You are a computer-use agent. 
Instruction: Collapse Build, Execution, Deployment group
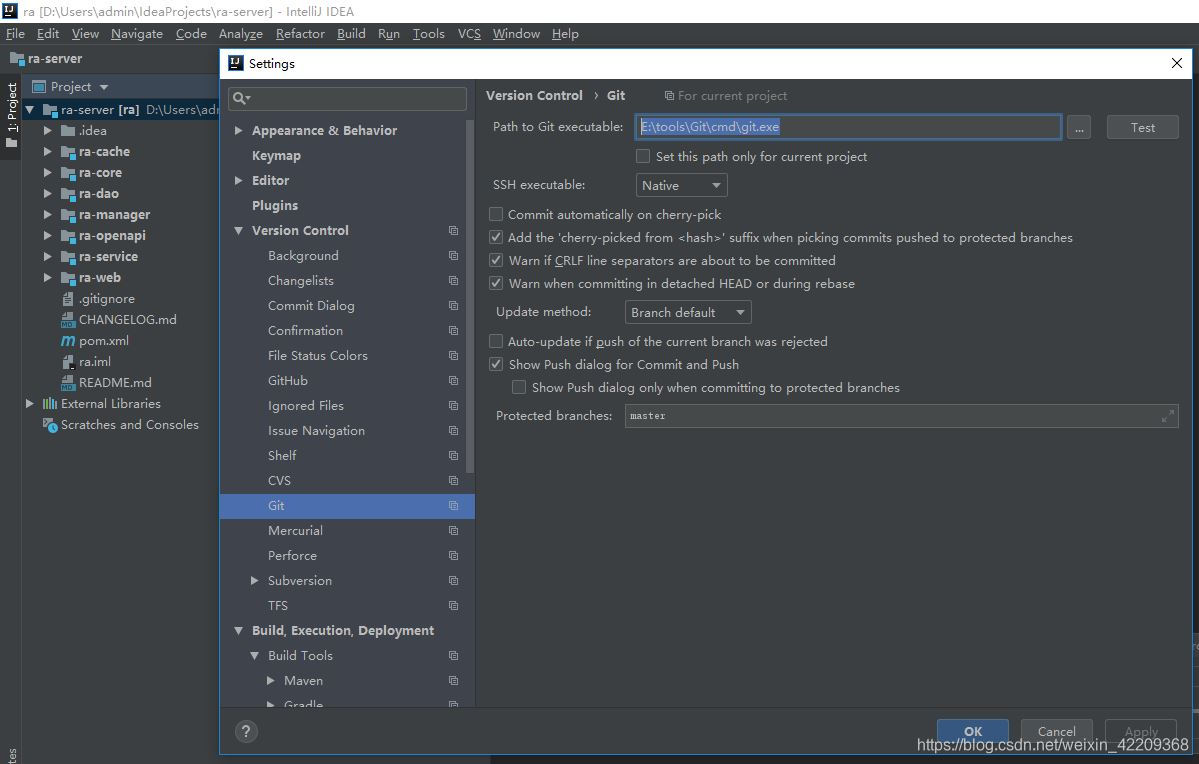coord(239,630)
